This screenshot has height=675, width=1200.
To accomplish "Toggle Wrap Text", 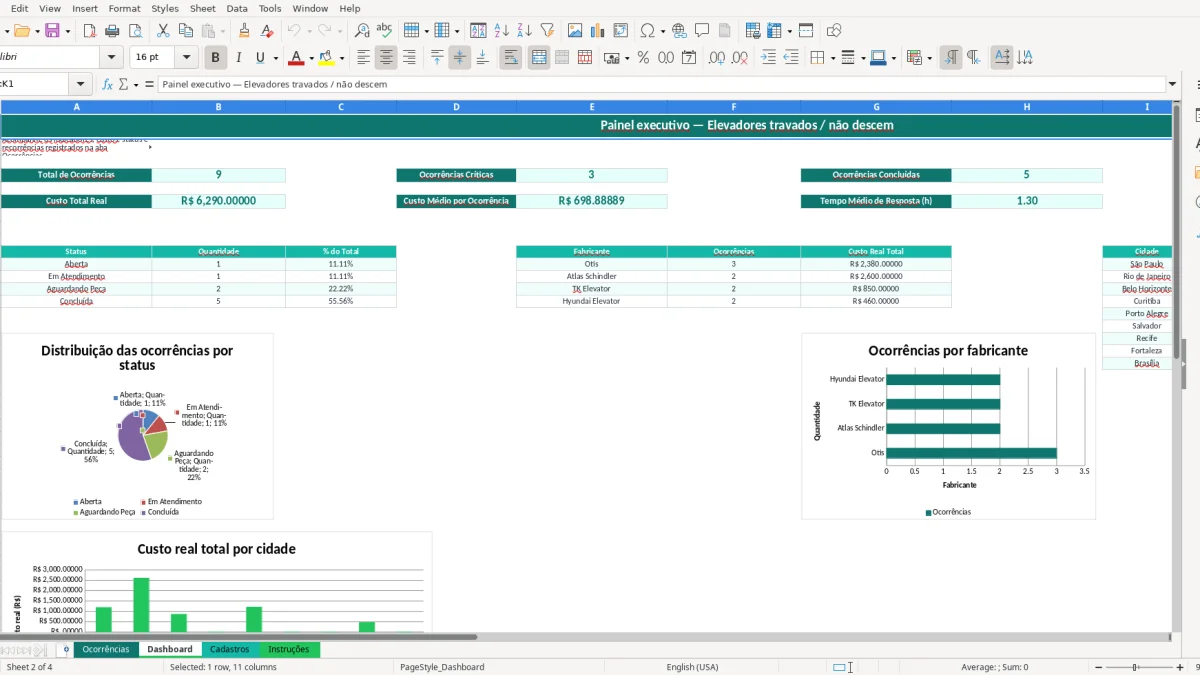I will 511,58.
